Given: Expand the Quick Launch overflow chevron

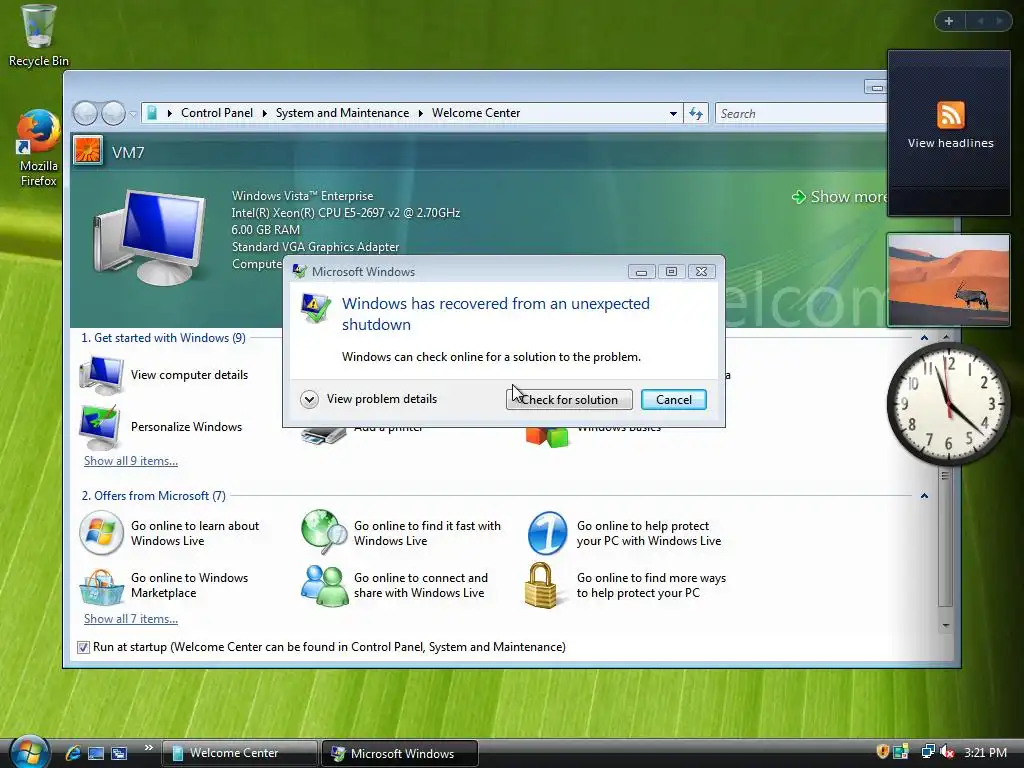Looking at the screenshot, I should (x=148, y=748).
